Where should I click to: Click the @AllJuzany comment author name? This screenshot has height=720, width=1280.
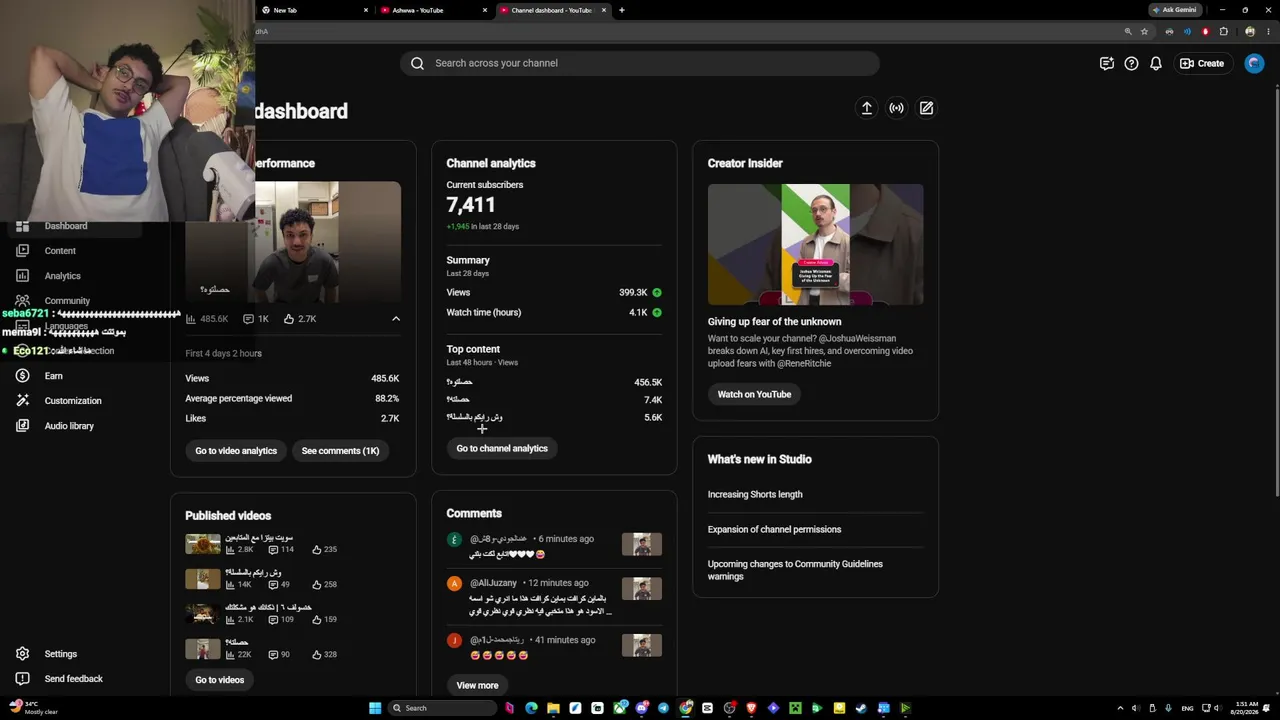pos(493,583)
